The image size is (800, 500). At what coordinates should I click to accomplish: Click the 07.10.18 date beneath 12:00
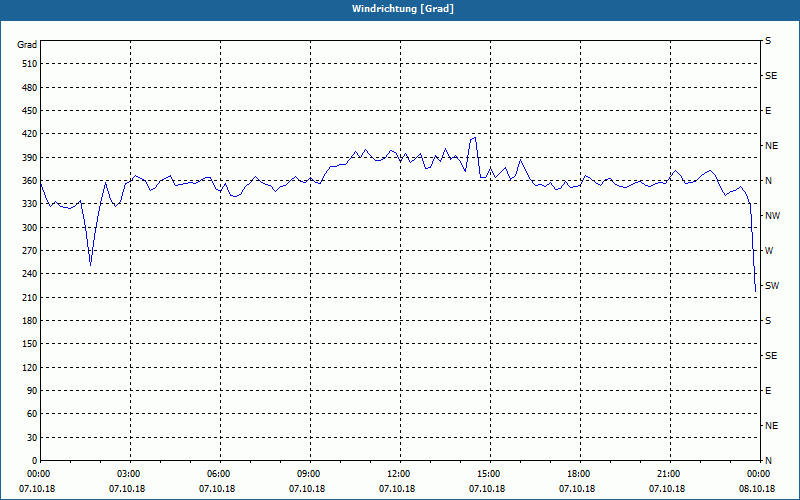click(x=396, y=489)
